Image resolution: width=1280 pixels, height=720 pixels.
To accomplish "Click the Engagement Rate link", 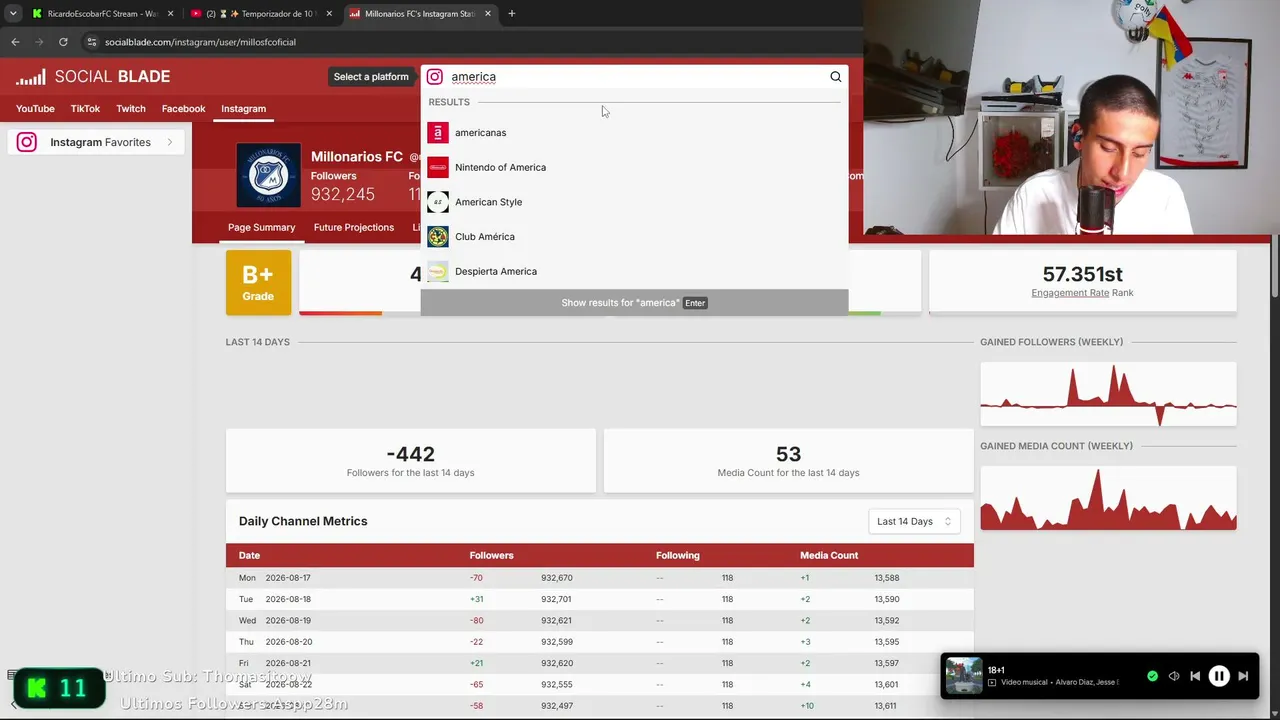I will click(1070, 293).
